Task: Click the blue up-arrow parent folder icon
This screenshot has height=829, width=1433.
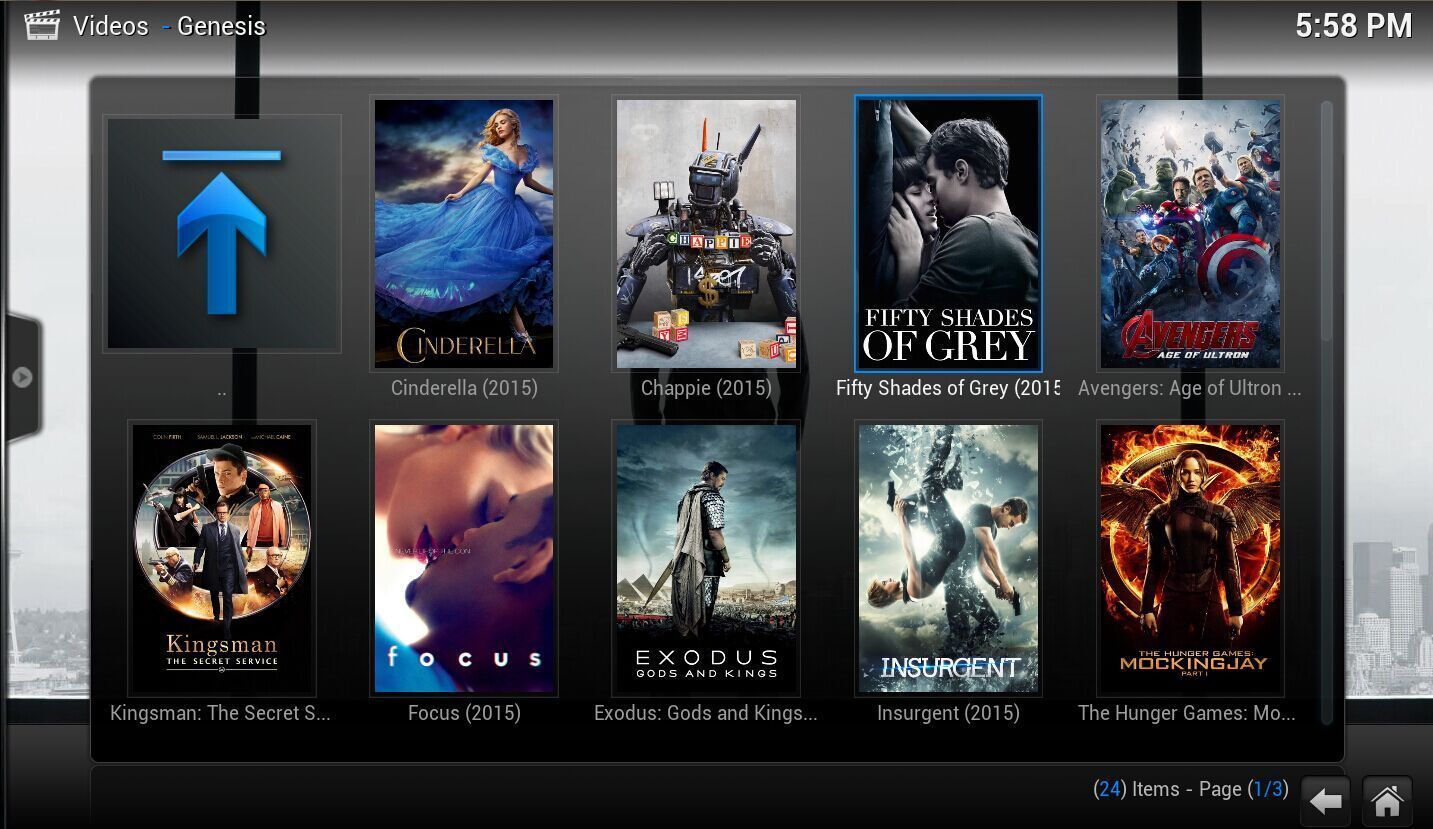Action: tap(222, 234)
